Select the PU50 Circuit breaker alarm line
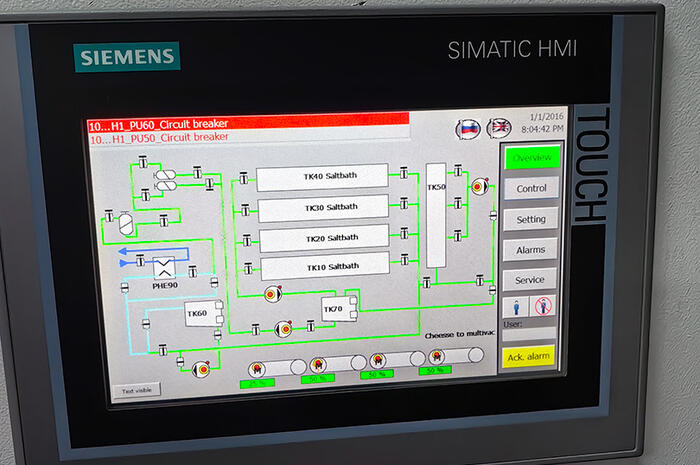 [249, 137]
